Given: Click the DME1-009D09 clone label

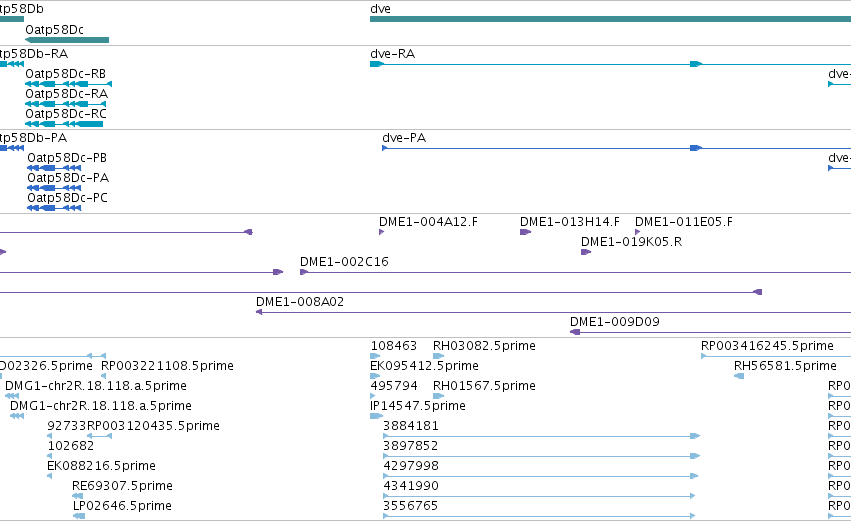Looking at the screenshot, I should click(614, 322).
